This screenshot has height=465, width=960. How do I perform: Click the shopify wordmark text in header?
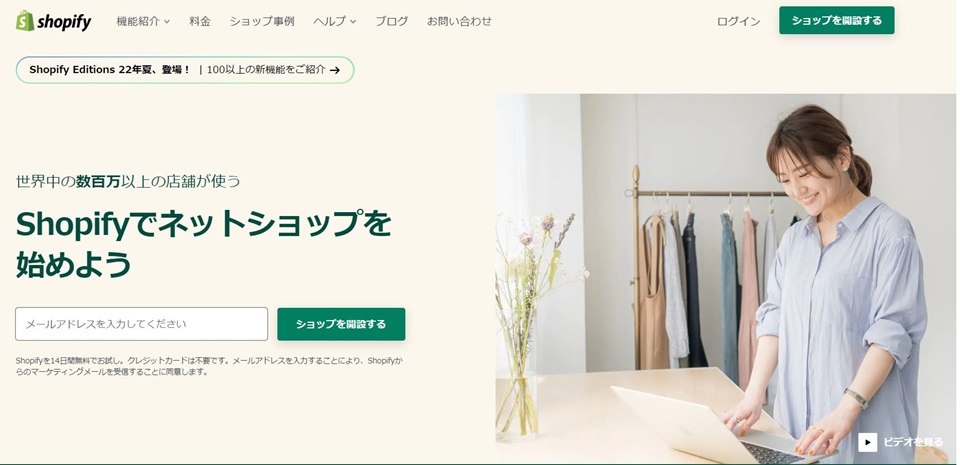(x=64, y=22)
